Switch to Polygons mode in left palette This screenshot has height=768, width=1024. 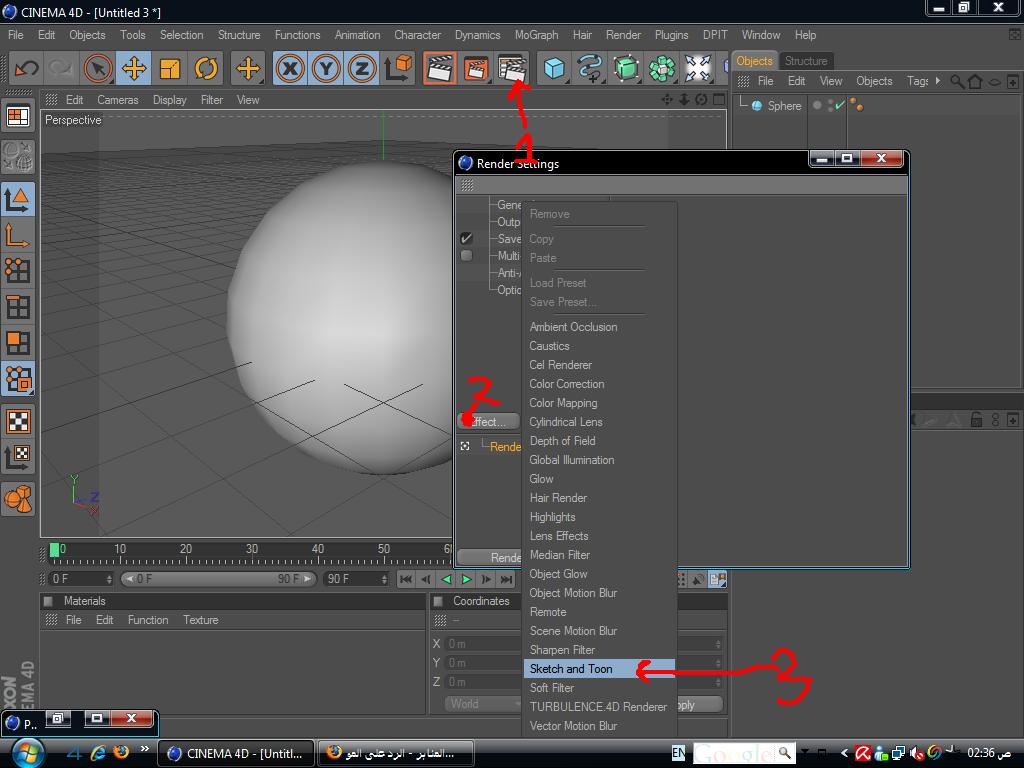point(18,342)
